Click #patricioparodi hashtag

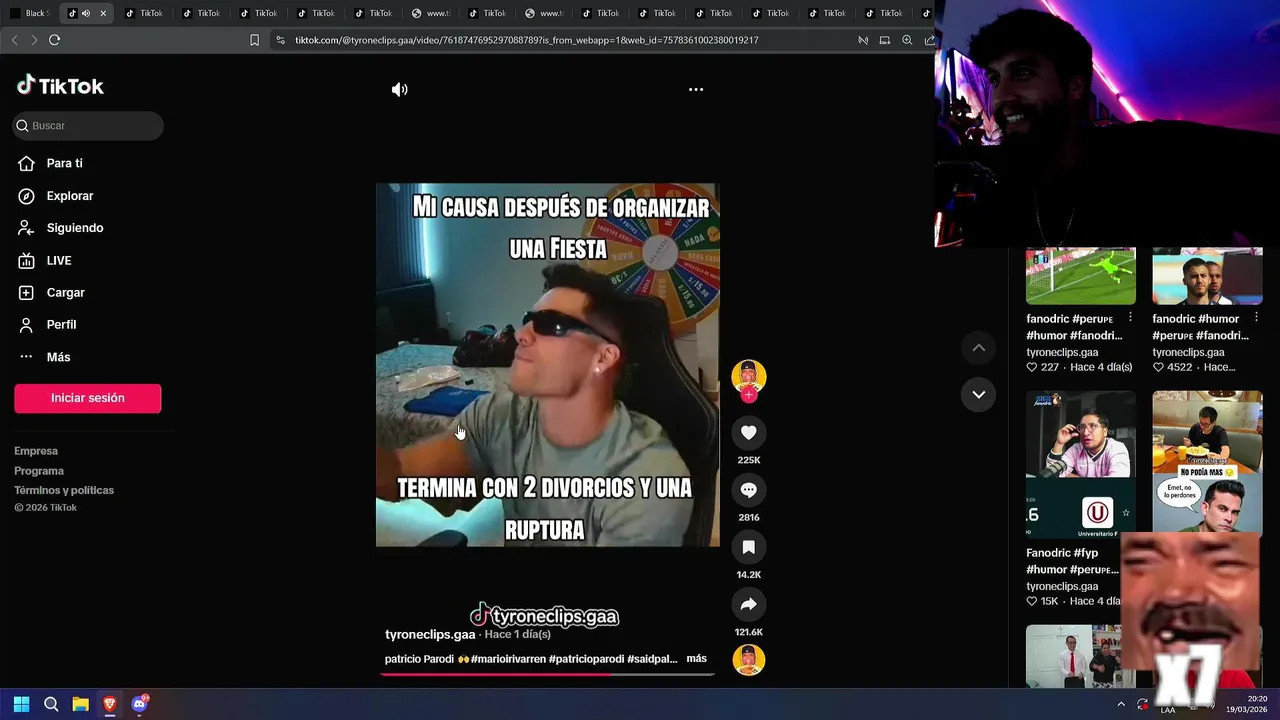[586, 659]
